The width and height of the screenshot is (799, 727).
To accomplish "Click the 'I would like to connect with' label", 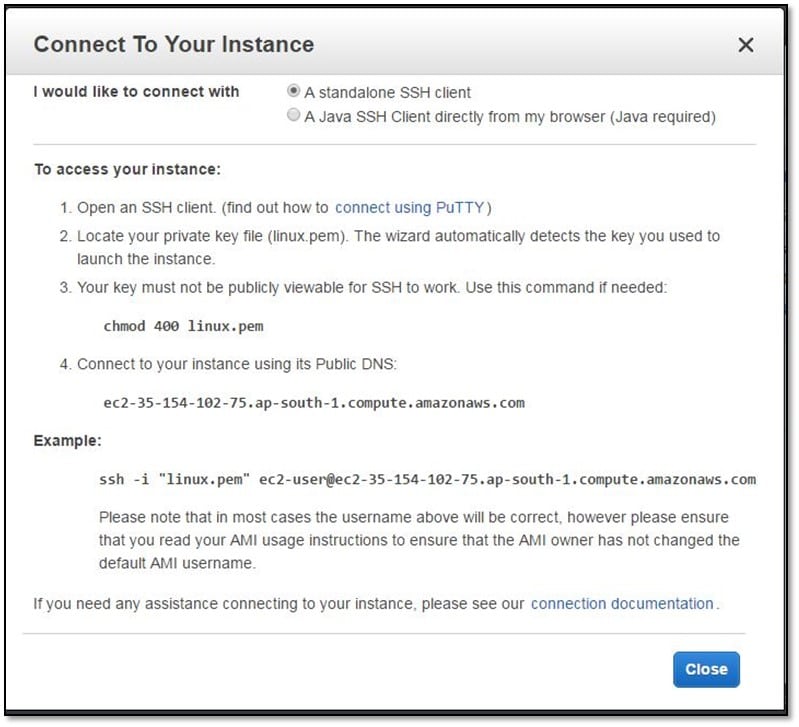I will [x=137, y=92].
